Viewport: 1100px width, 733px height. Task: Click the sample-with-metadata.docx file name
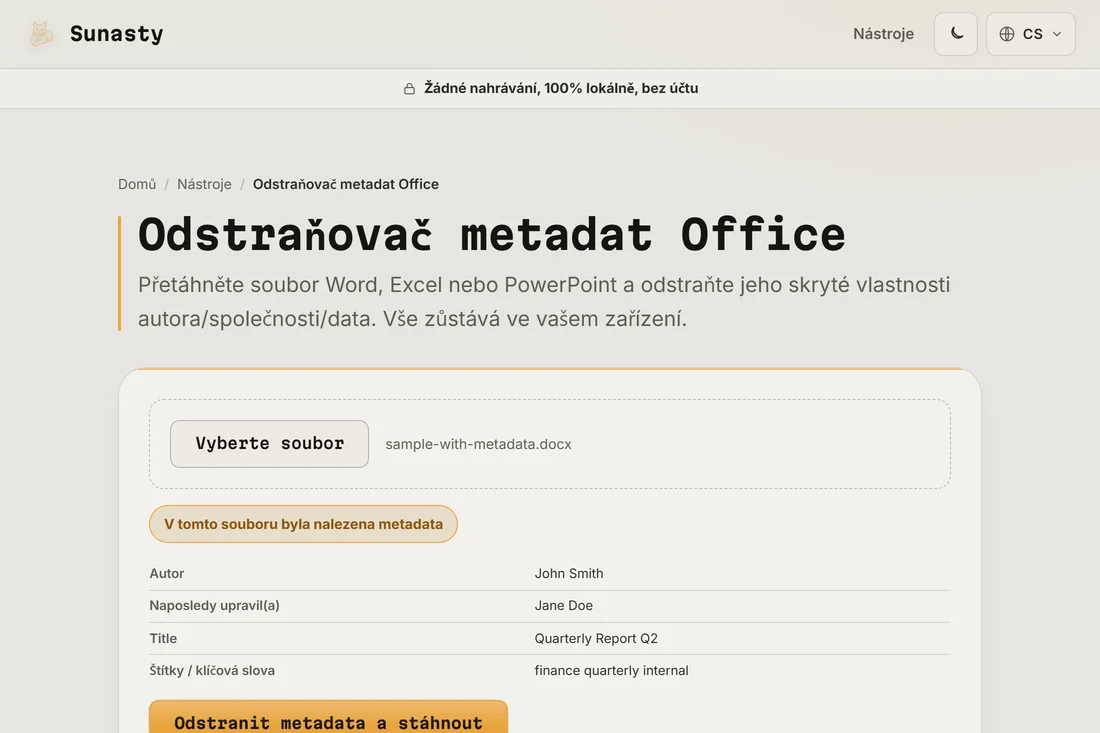tap(478, 444)
